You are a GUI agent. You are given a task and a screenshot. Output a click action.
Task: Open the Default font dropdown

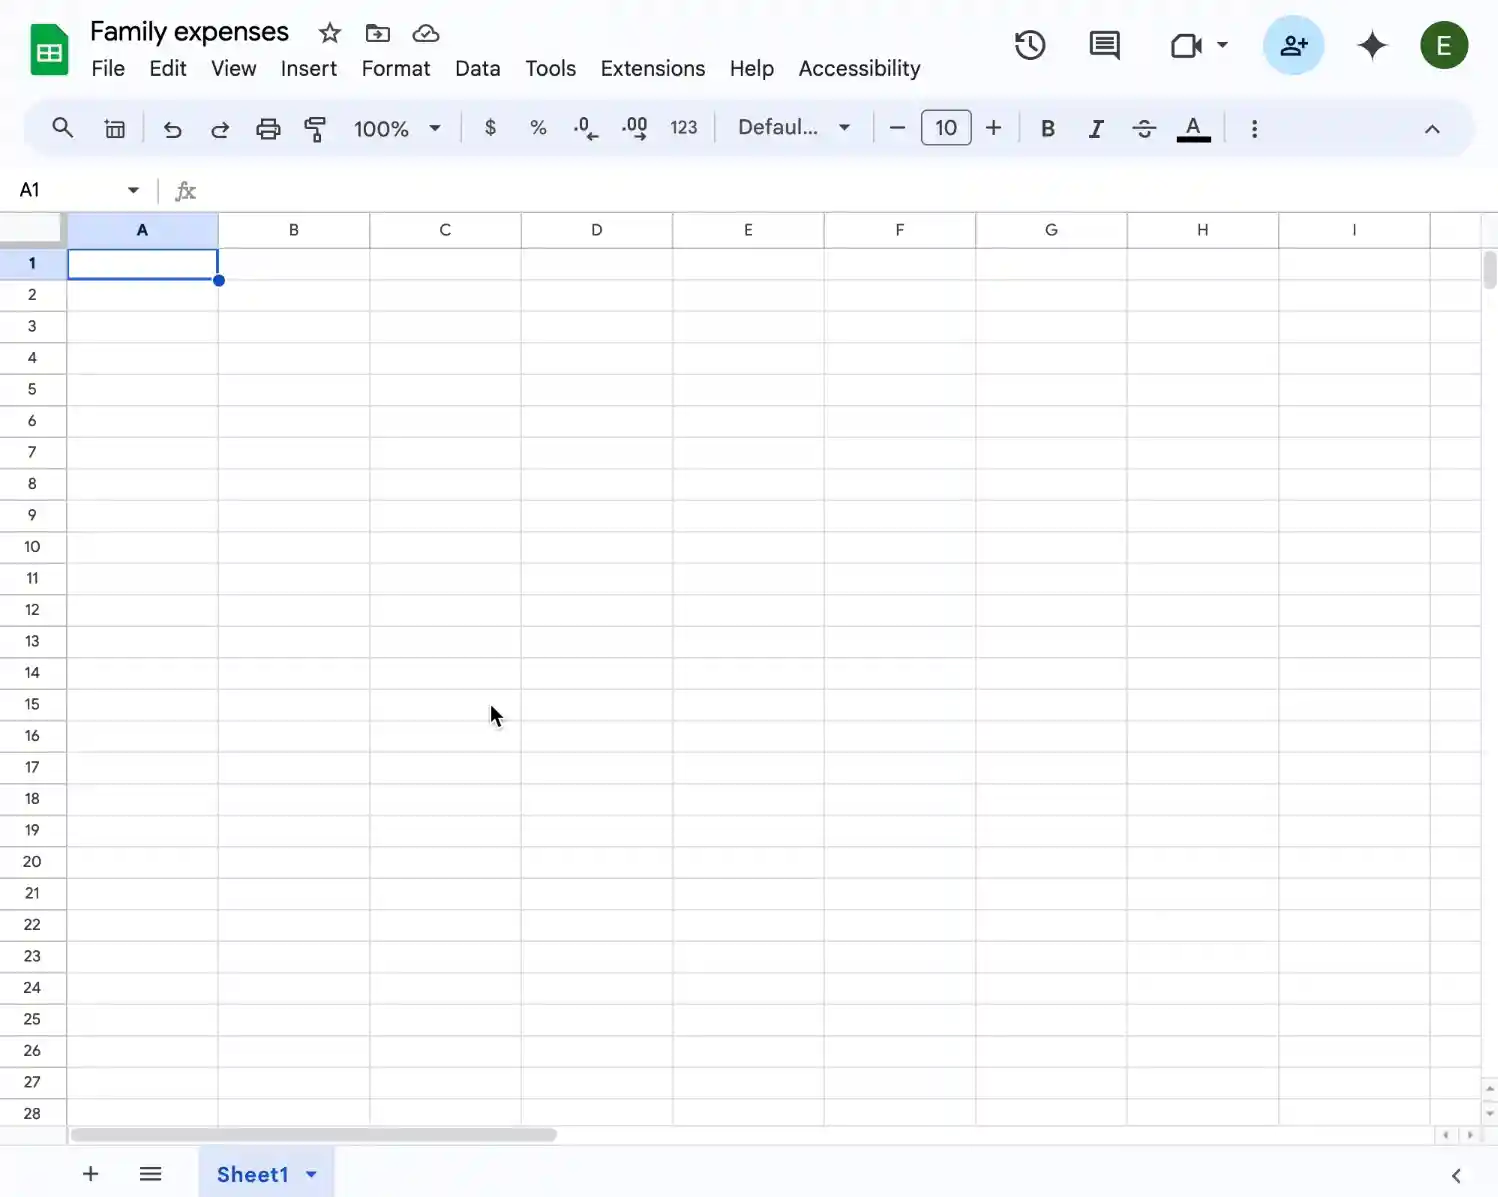(793, 128)
